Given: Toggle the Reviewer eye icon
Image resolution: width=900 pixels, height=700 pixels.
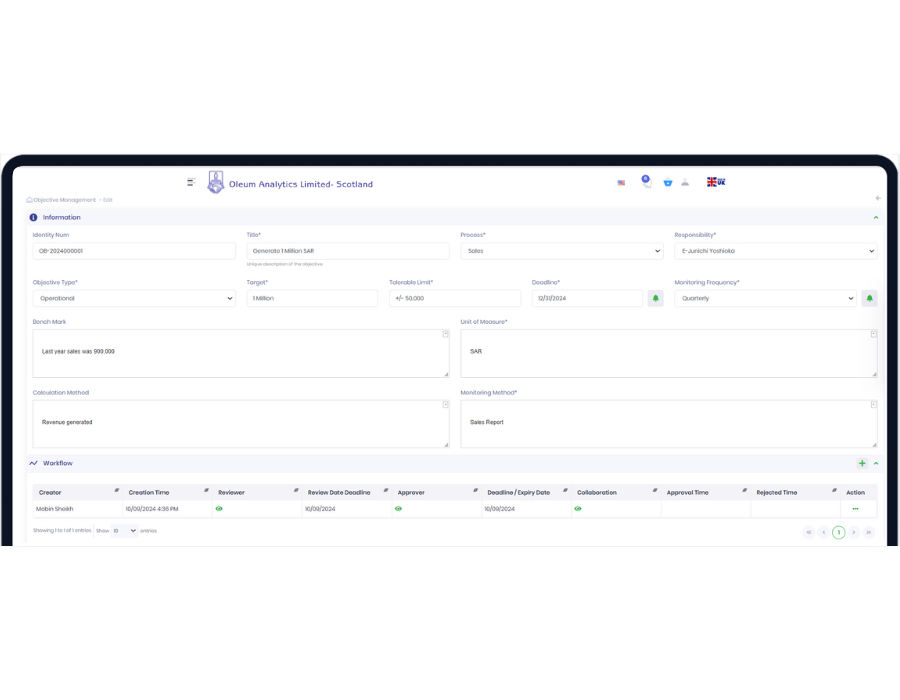Looking at the screenshot, I should coord(219,509).
